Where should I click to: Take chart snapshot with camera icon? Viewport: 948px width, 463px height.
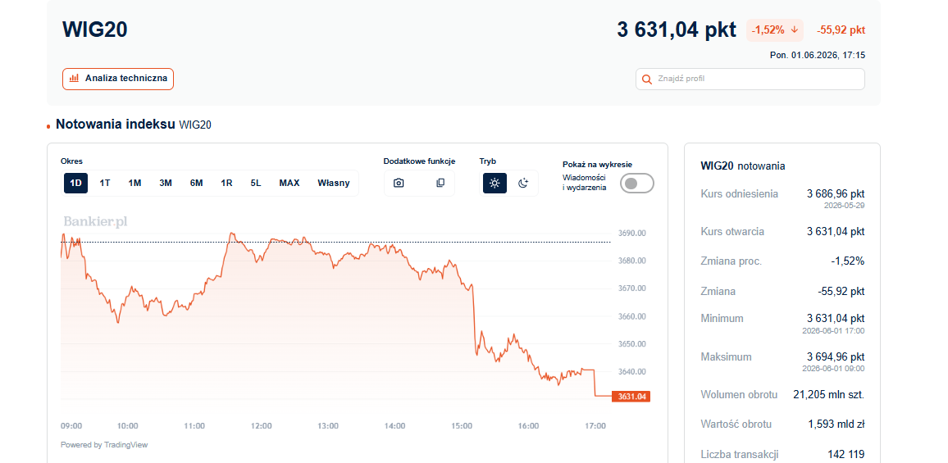tap(398, 183)
